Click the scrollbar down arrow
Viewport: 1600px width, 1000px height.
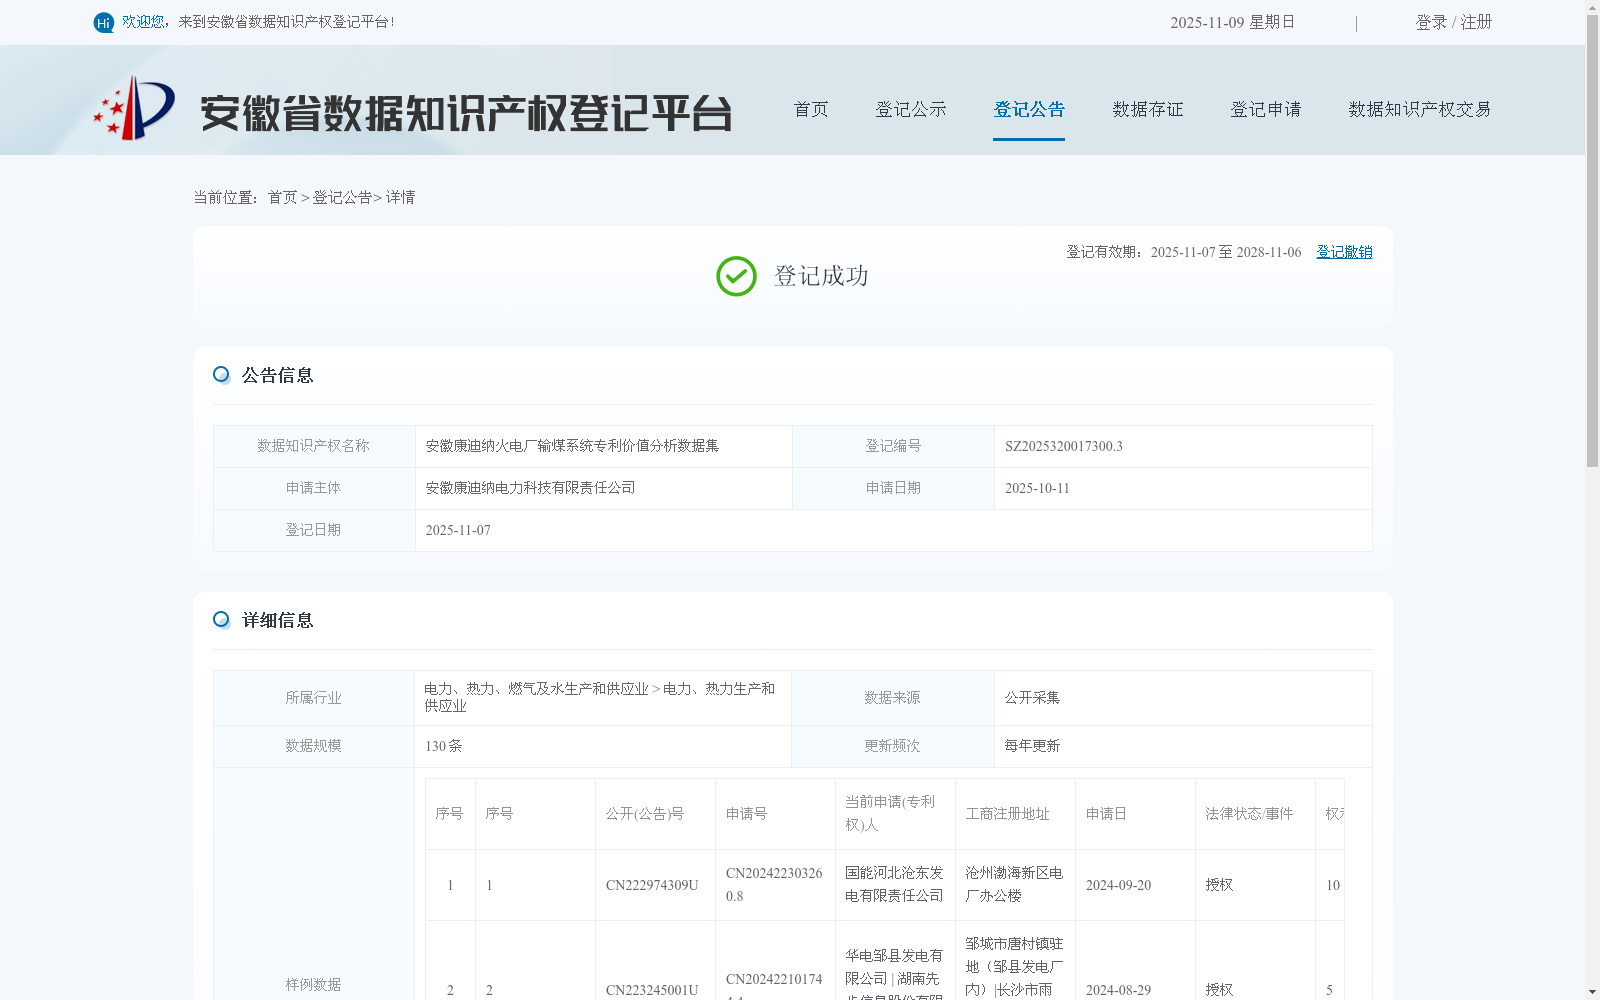click(1592, 992)
